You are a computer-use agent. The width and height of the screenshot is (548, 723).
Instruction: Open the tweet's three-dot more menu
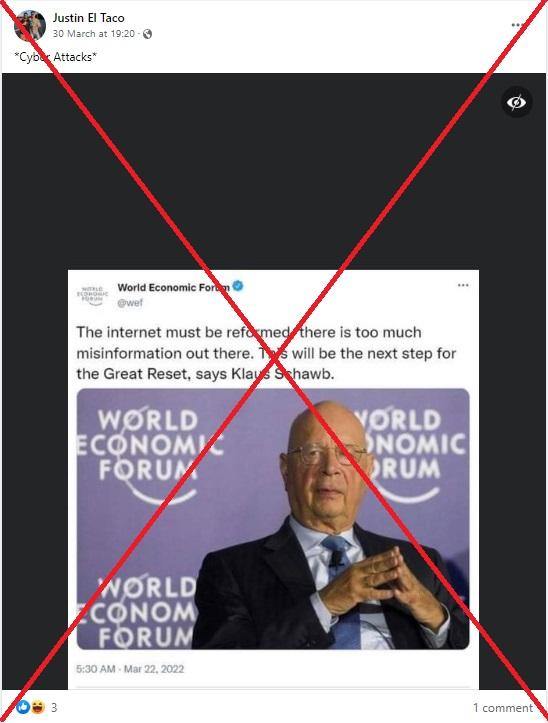tap(463, 285)
